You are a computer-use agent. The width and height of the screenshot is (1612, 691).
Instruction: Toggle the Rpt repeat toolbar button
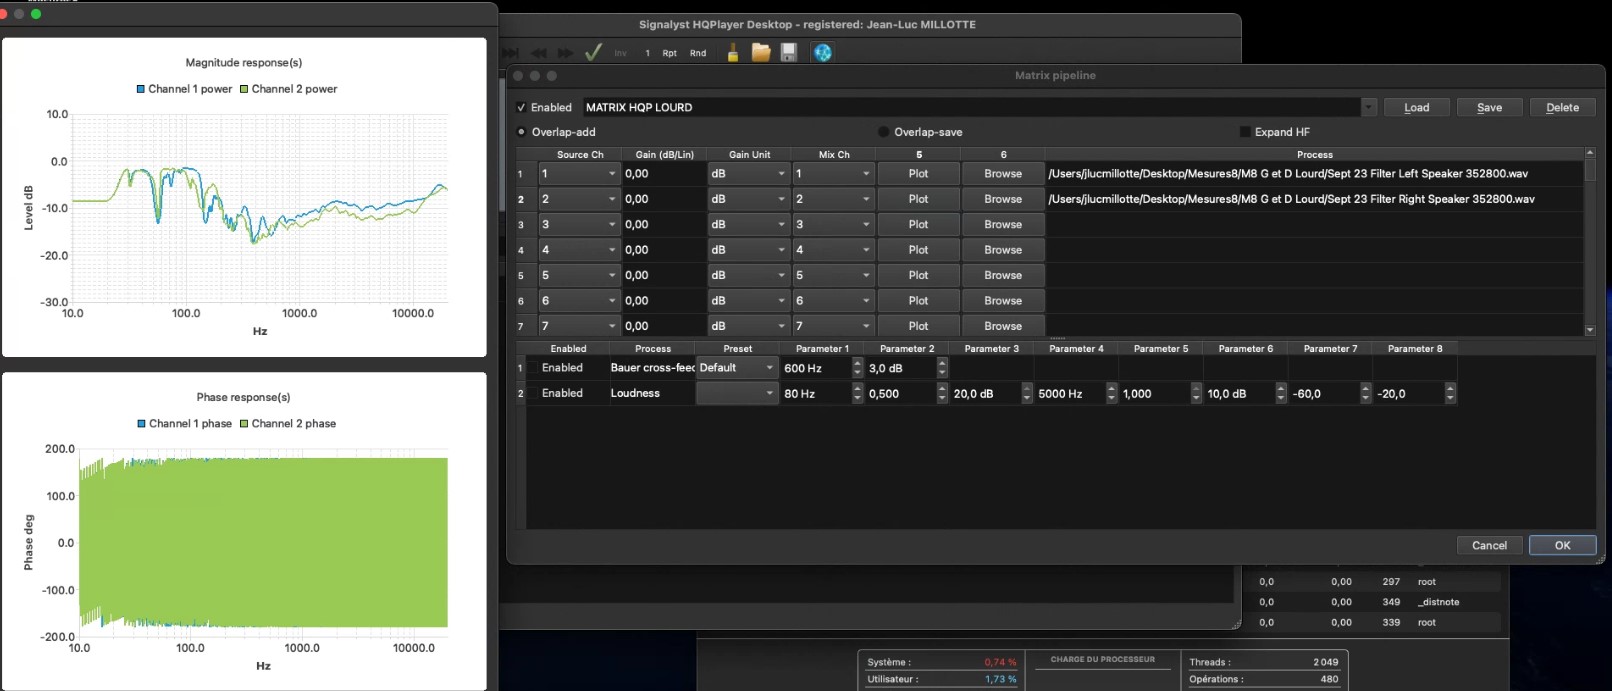[669, 53]
